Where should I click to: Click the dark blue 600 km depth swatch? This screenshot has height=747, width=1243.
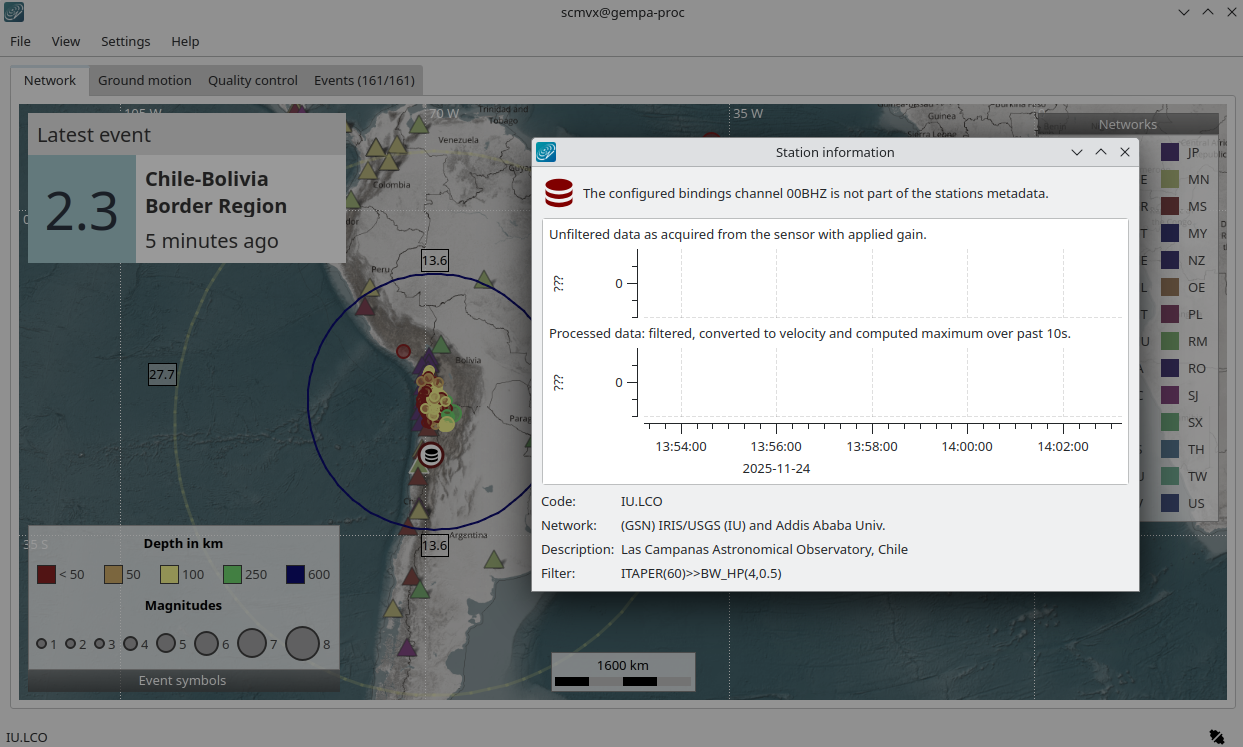pyautogui.click(x=295, y=574)
